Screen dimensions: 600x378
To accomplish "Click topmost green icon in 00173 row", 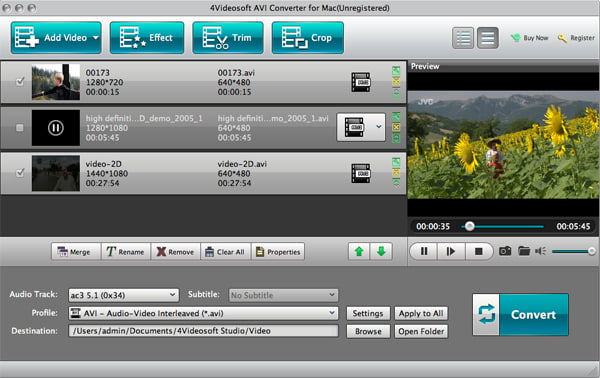I will point(396,70).
